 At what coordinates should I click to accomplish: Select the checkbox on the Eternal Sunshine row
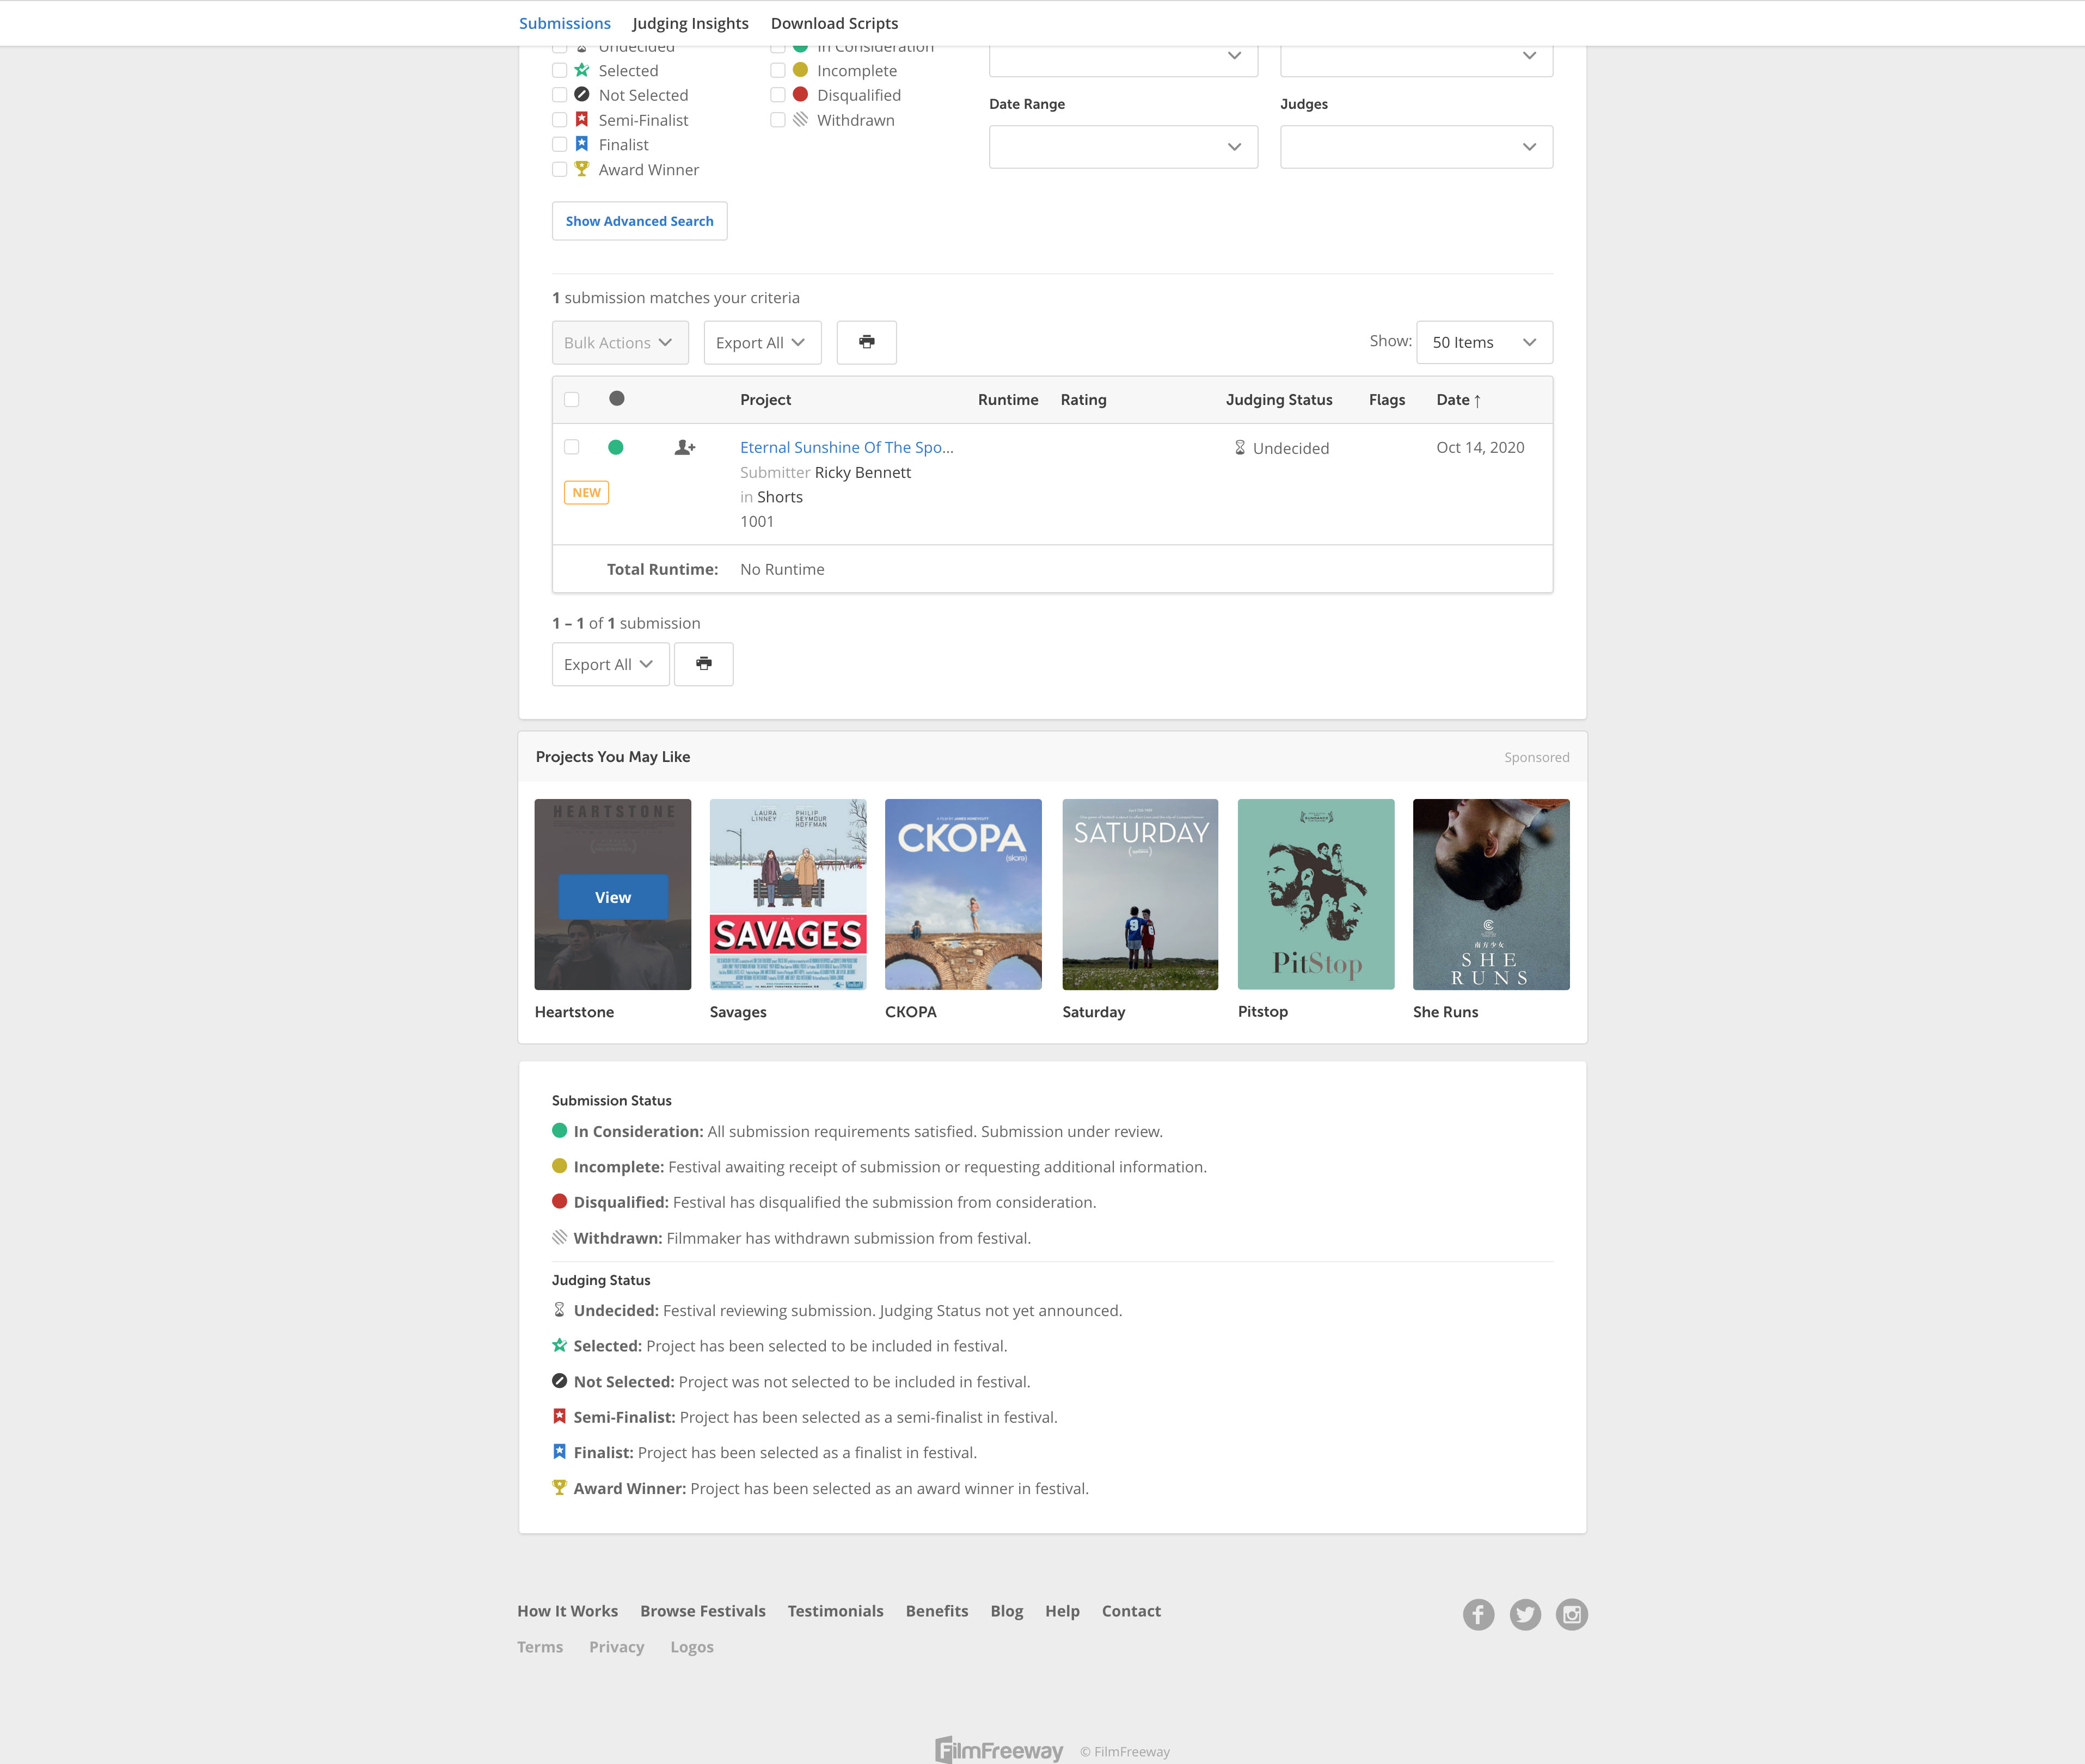point(573,447)
